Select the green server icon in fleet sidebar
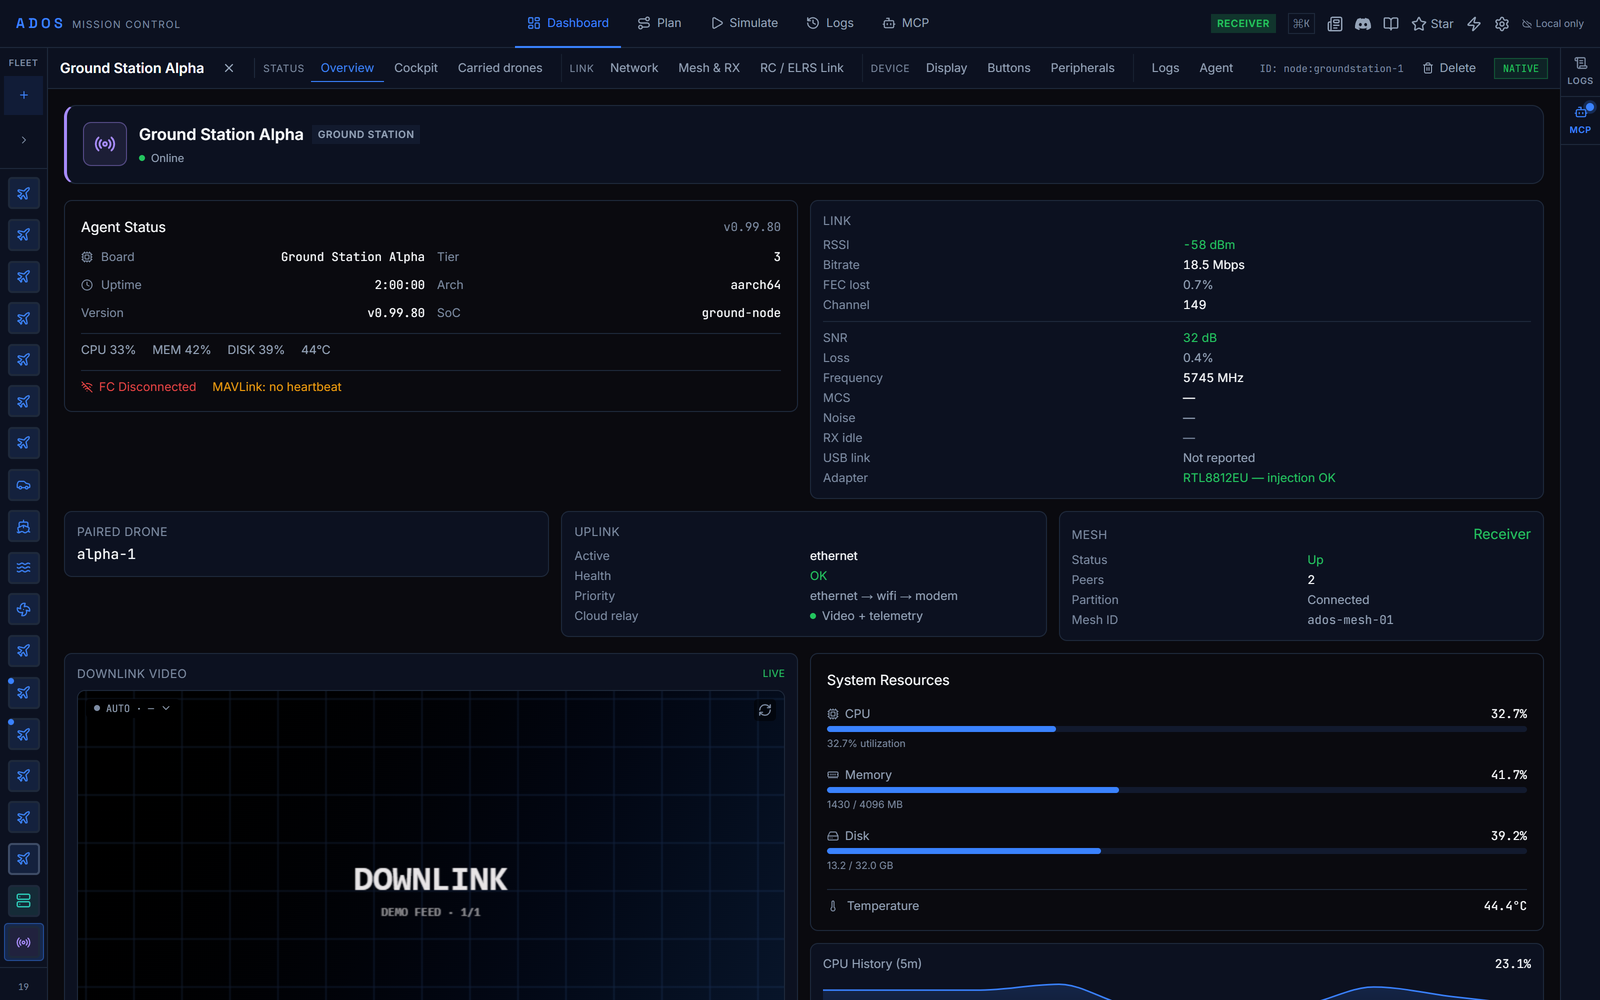Viewport: 1600px width, 1000px height. pos(24,901)
